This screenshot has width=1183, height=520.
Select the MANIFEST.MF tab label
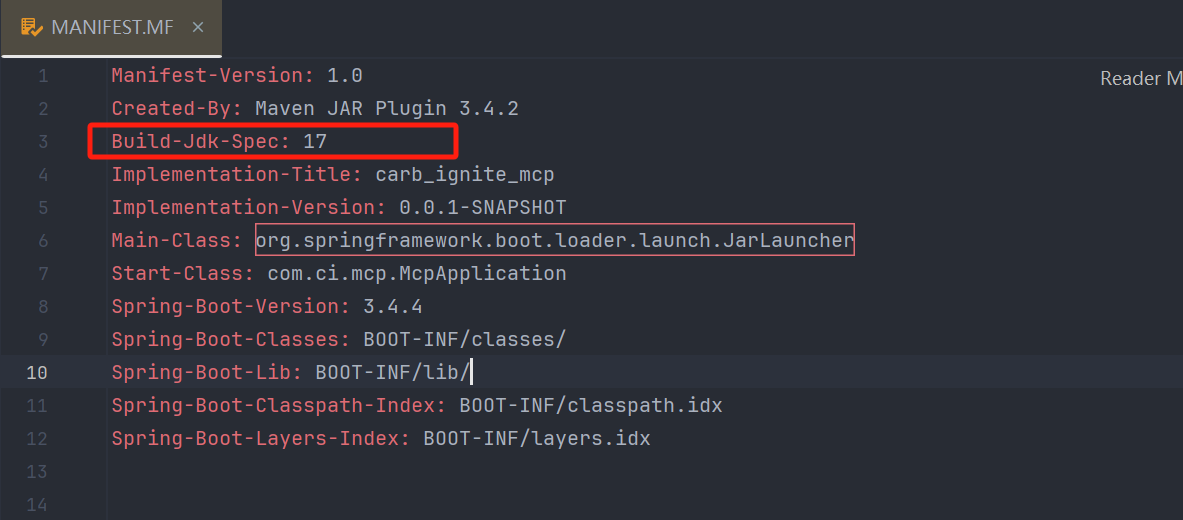[x=111, y=27]
